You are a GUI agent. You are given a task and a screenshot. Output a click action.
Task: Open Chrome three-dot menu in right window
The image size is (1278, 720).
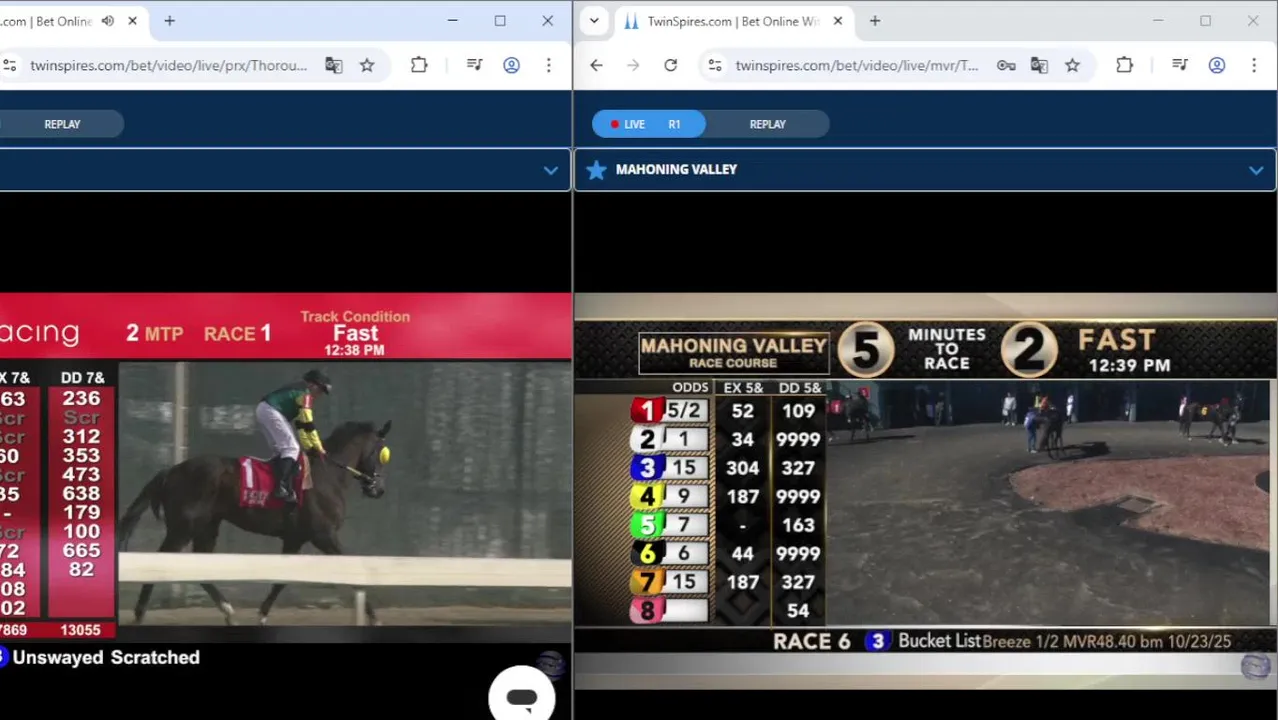[x=1253, y=65]
